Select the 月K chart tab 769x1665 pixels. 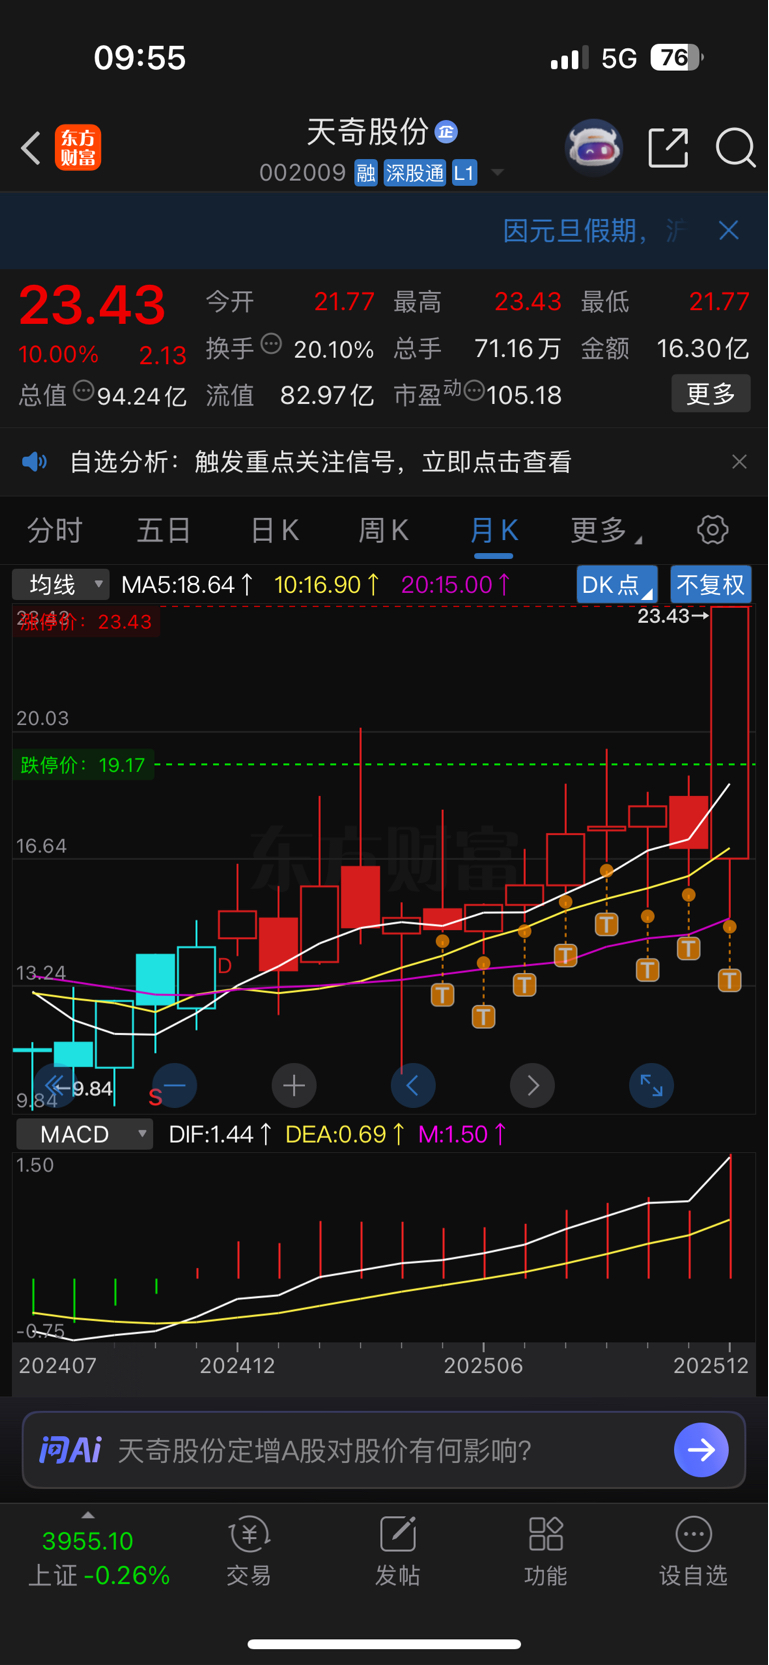point(494,530)
